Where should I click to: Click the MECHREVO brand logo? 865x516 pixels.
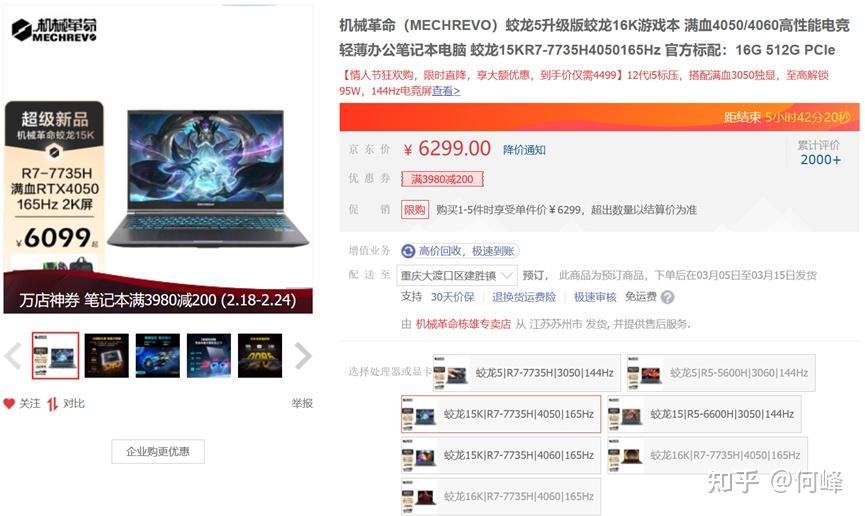[54, 29]
